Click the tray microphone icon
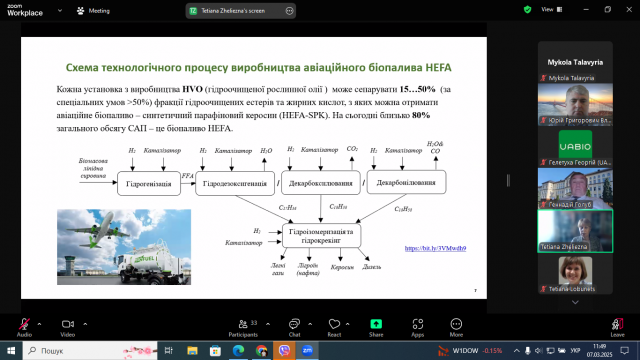Viewport: 640px width, 360px height. [527, 351]
